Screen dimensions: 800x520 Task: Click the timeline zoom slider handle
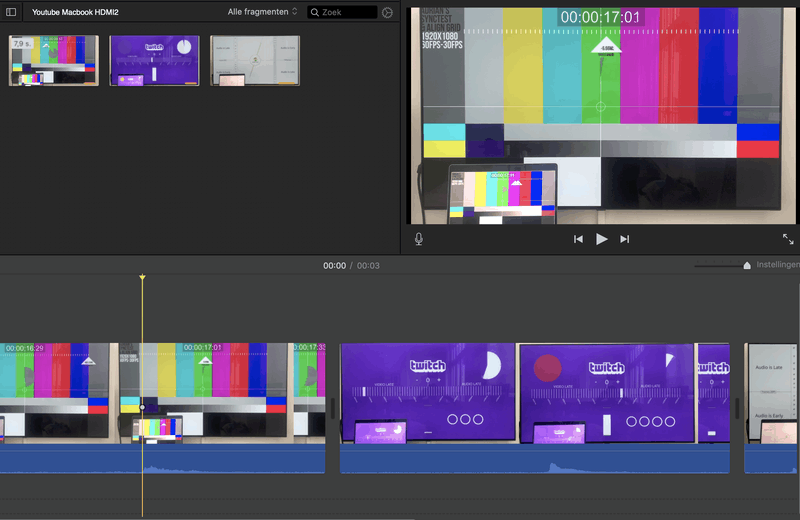click(747, 265)
